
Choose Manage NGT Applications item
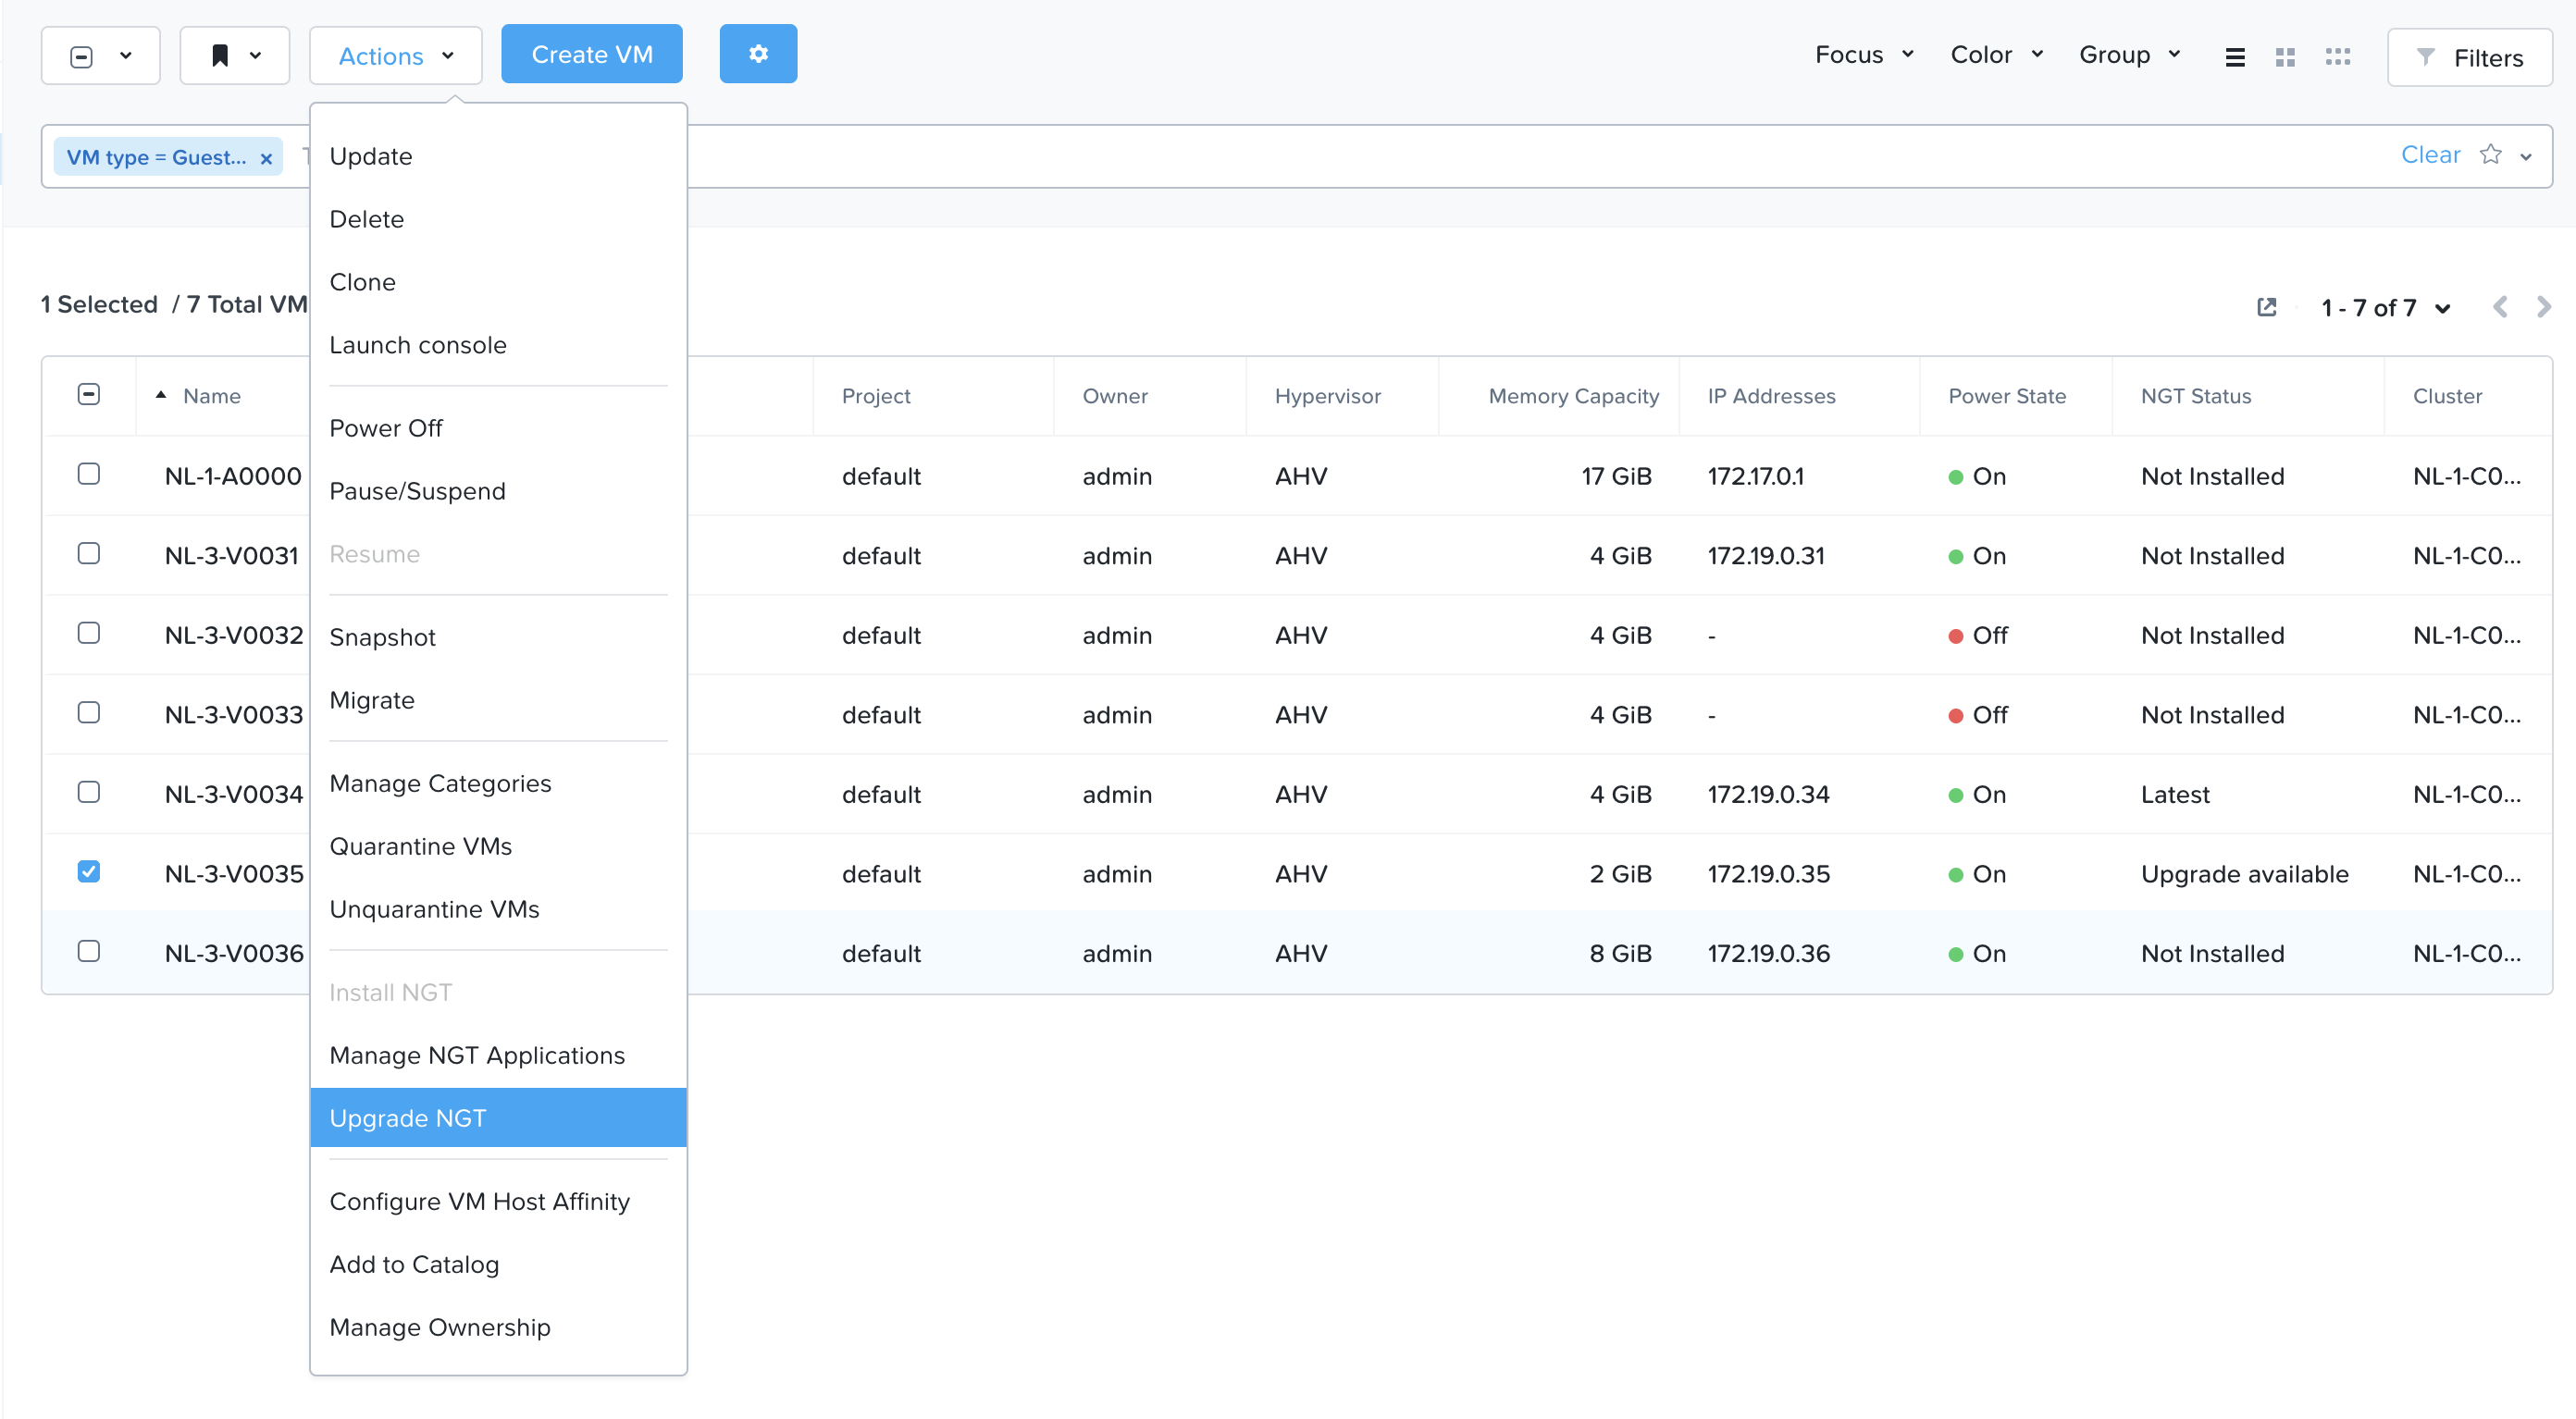(x=498, y=1055)
